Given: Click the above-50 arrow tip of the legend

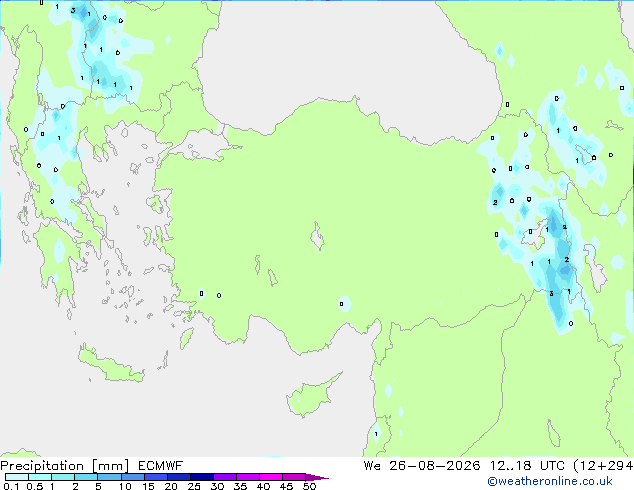Looking at the screenshot, I should point(317,477).
